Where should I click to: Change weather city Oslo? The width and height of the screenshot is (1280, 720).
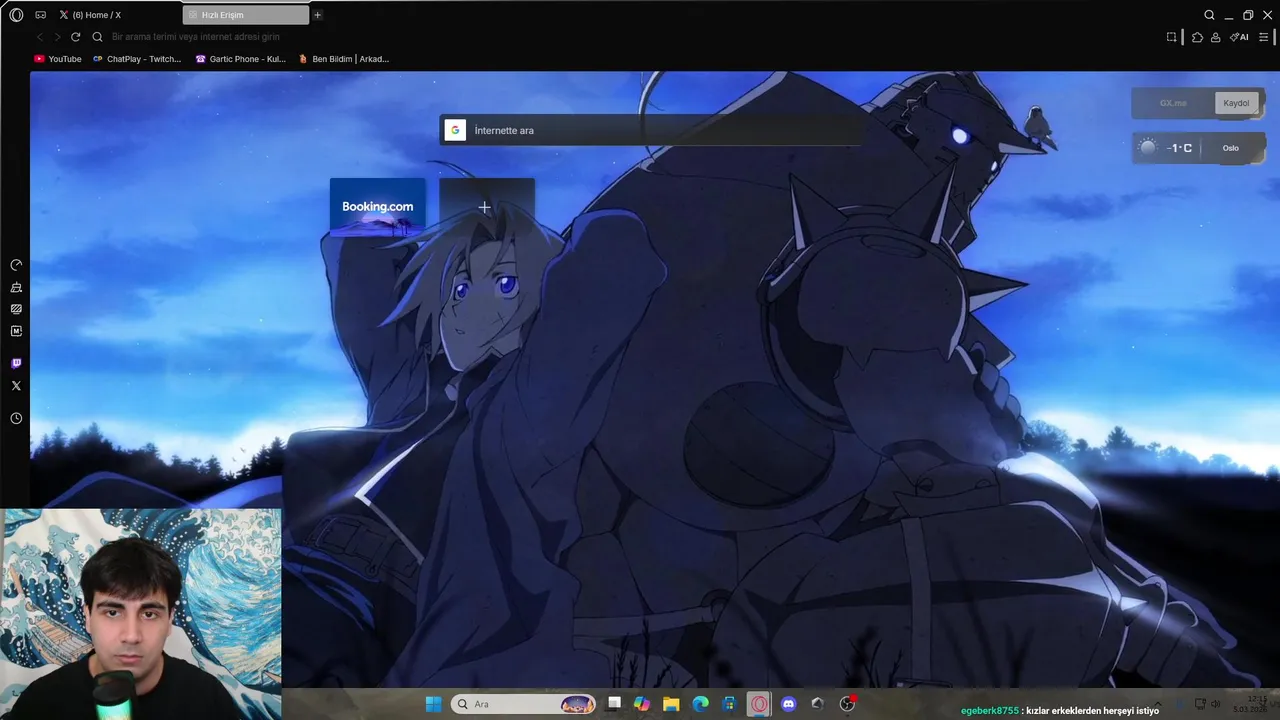coord(1230,148)
